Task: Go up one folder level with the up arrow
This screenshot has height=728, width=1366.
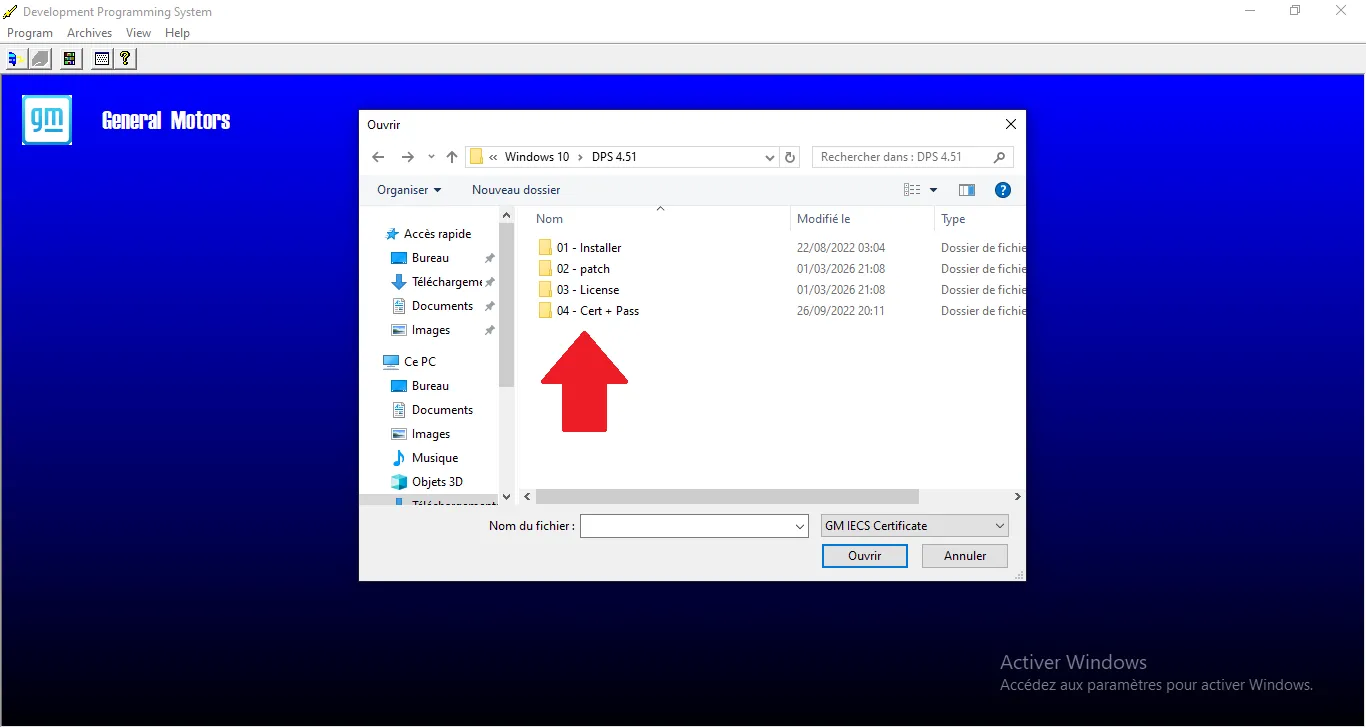Action: click(452, 157)
